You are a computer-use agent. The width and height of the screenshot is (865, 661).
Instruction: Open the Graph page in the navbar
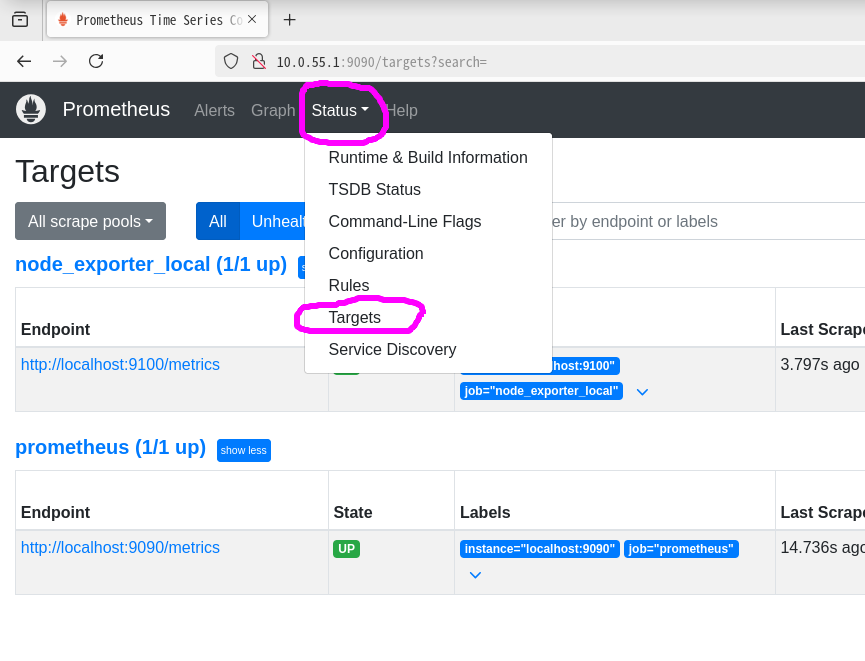pos(273,110)
